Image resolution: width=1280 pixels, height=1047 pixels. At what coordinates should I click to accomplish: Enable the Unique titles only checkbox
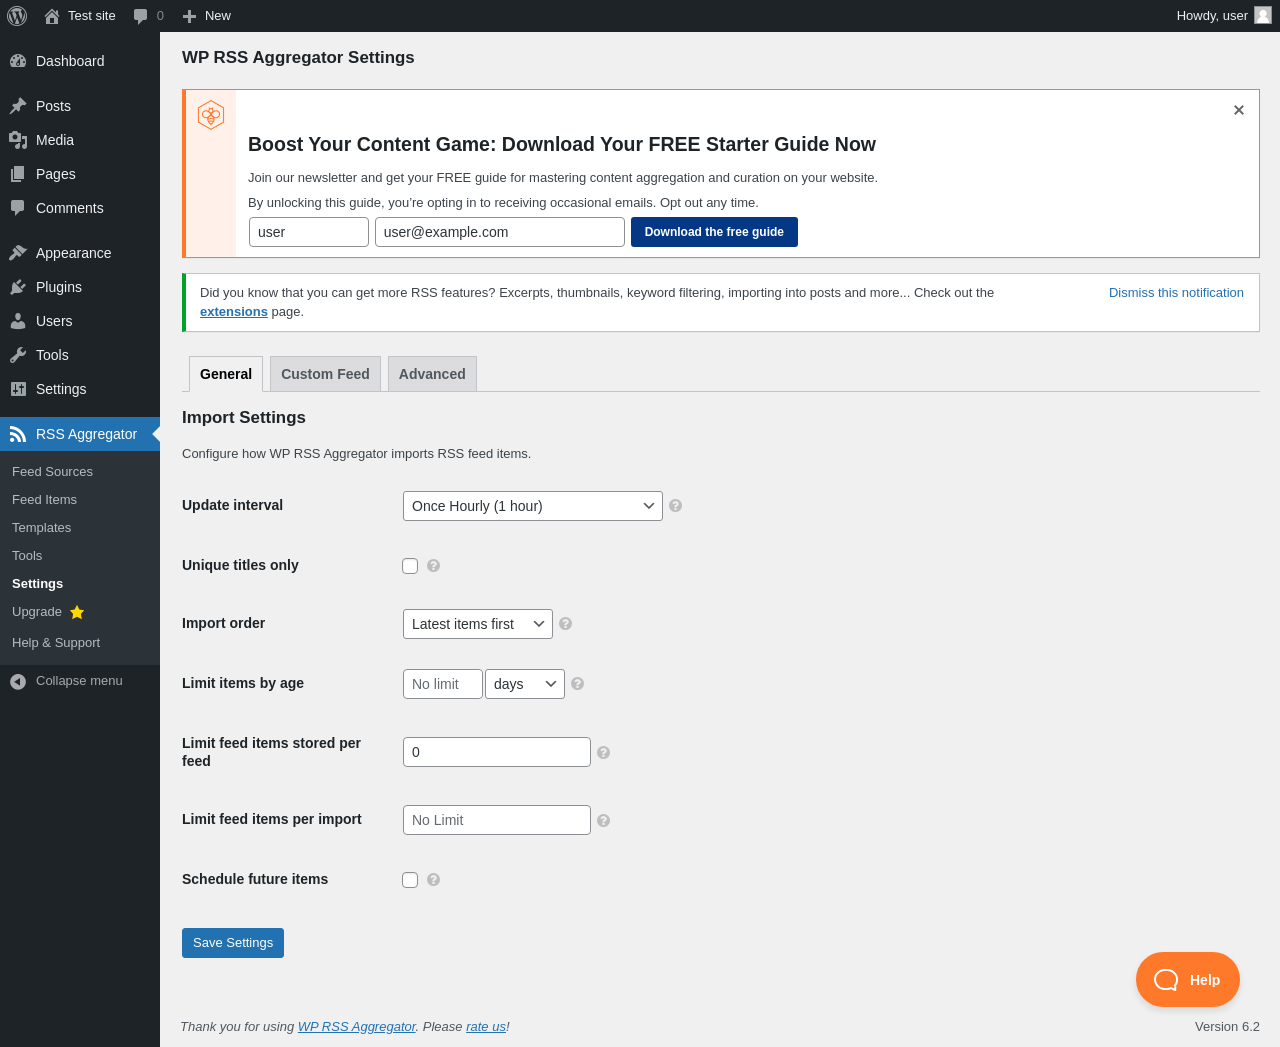click(410, 566)
